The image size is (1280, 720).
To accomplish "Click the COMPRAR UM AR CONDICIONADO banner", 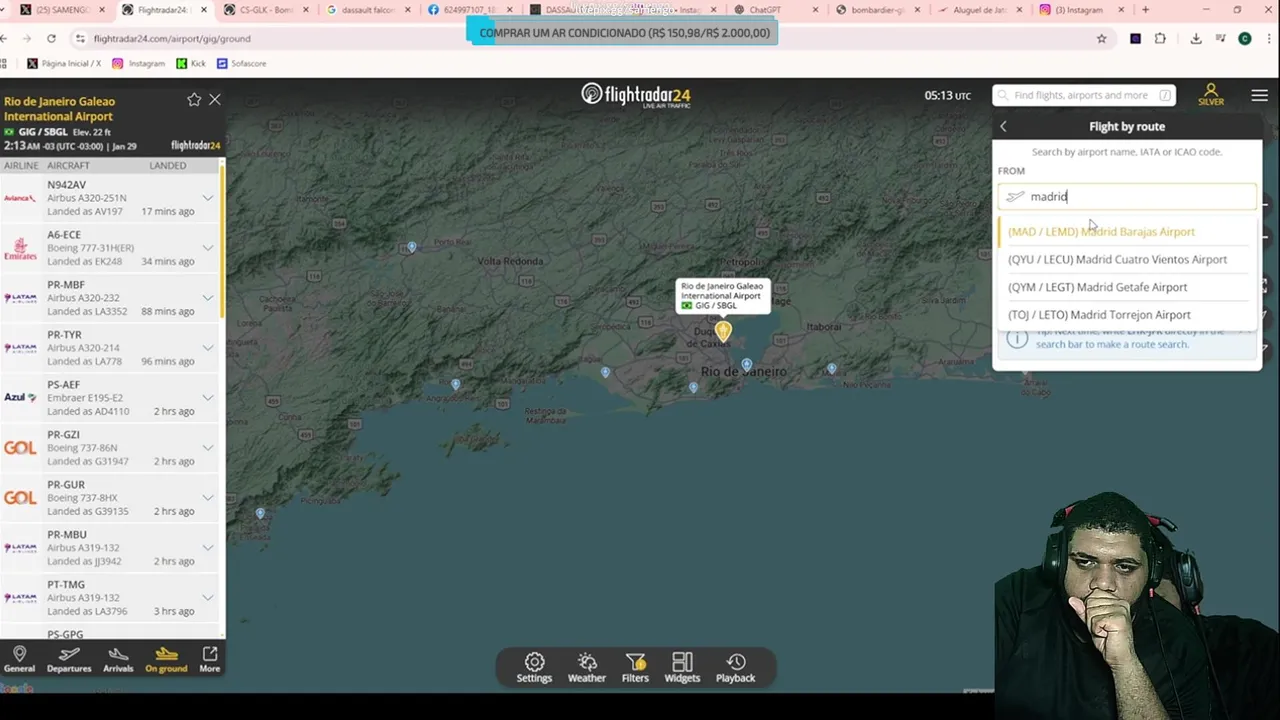I will point(624,33).
